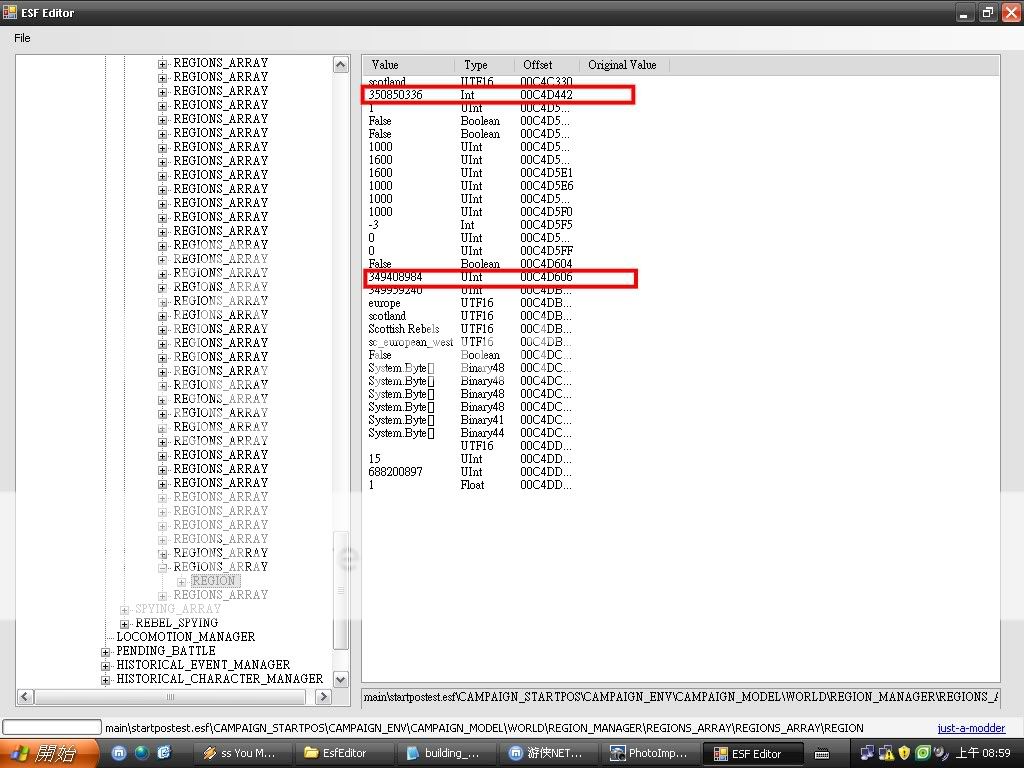The image size is (1024, 768).
Task: Select the PENDING_BATTLE tree label
Action: point(166,651)
